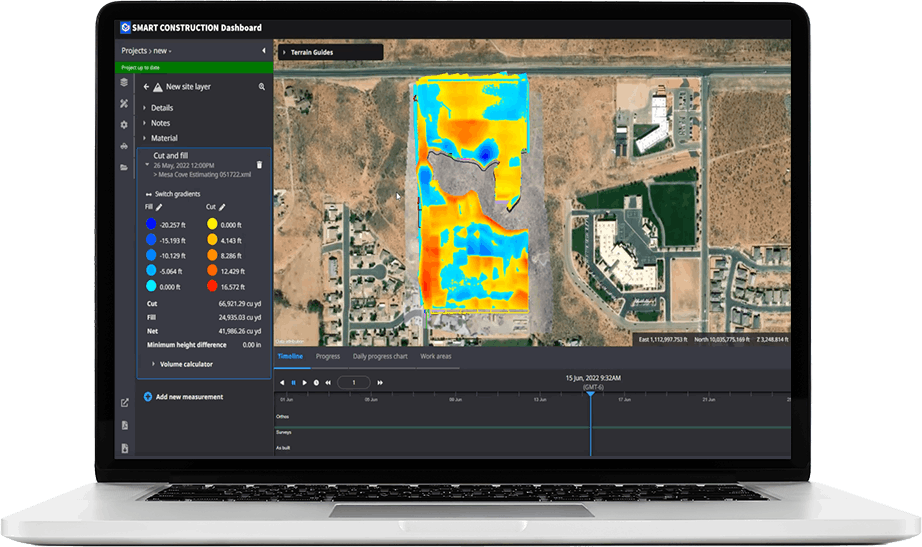Screen dimensions: 922x547
Task: Expand the Volume calculator section
Action: click(x=153, y=364)
